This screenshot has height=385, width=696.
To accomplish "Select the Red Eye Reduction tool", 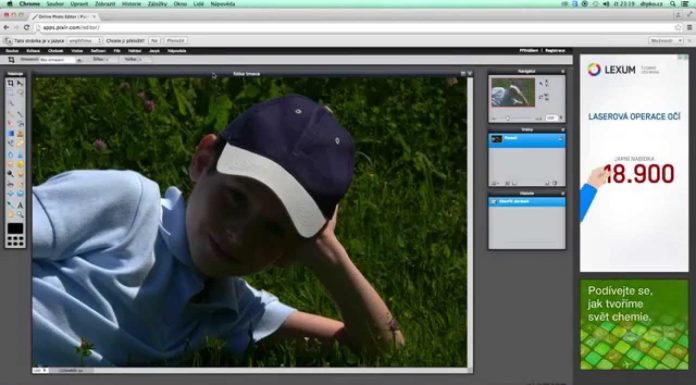I will tap(10, 184).
